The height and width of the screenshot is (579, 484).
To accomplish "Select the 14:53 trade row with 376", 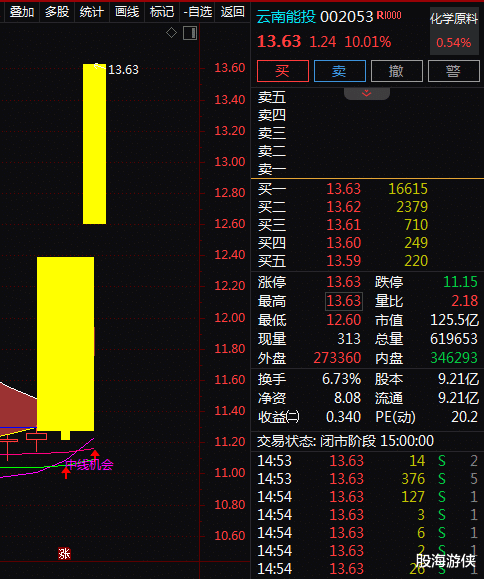I will point(367,479).
